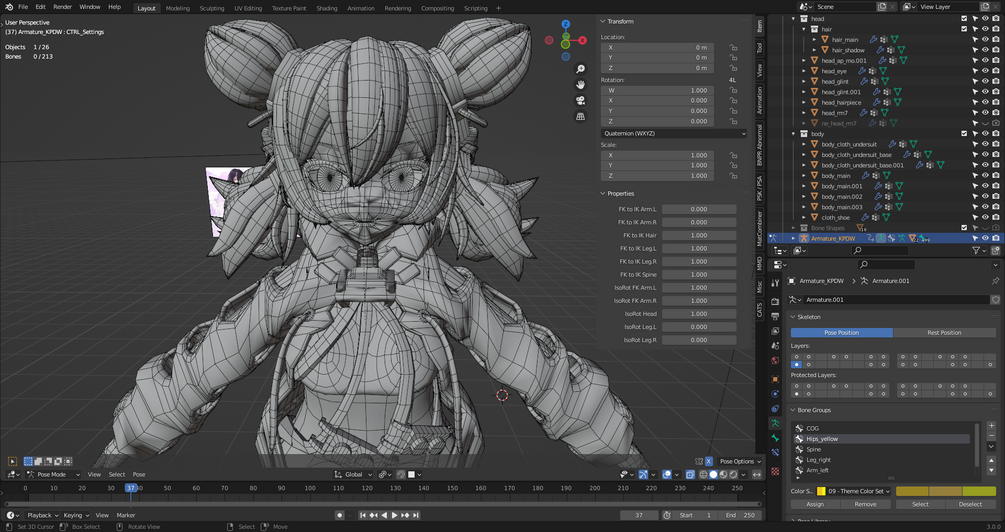
Task: Open the Quaternion rotation mode dropdown
Action: pos(674,133)
